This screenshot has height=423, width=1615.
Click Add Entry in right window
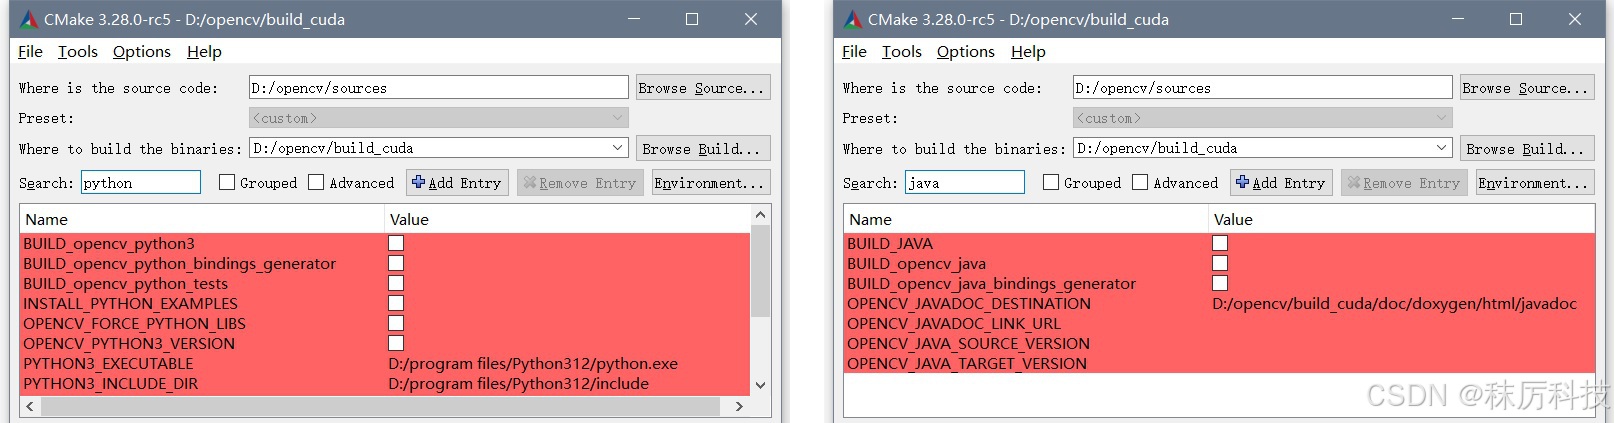tap(1282, 183)
